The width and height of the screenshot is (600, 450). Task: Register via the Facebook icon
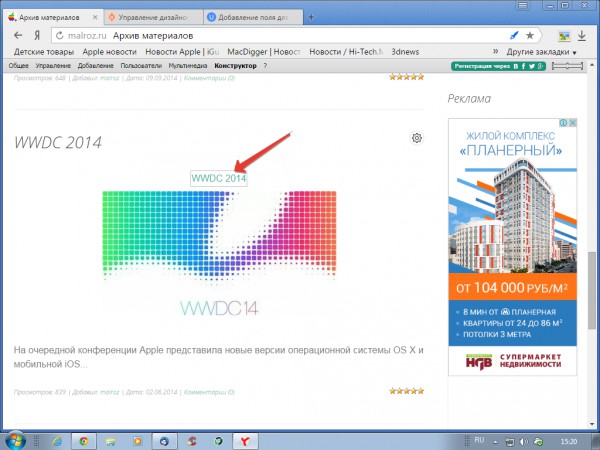click(523, 66)
